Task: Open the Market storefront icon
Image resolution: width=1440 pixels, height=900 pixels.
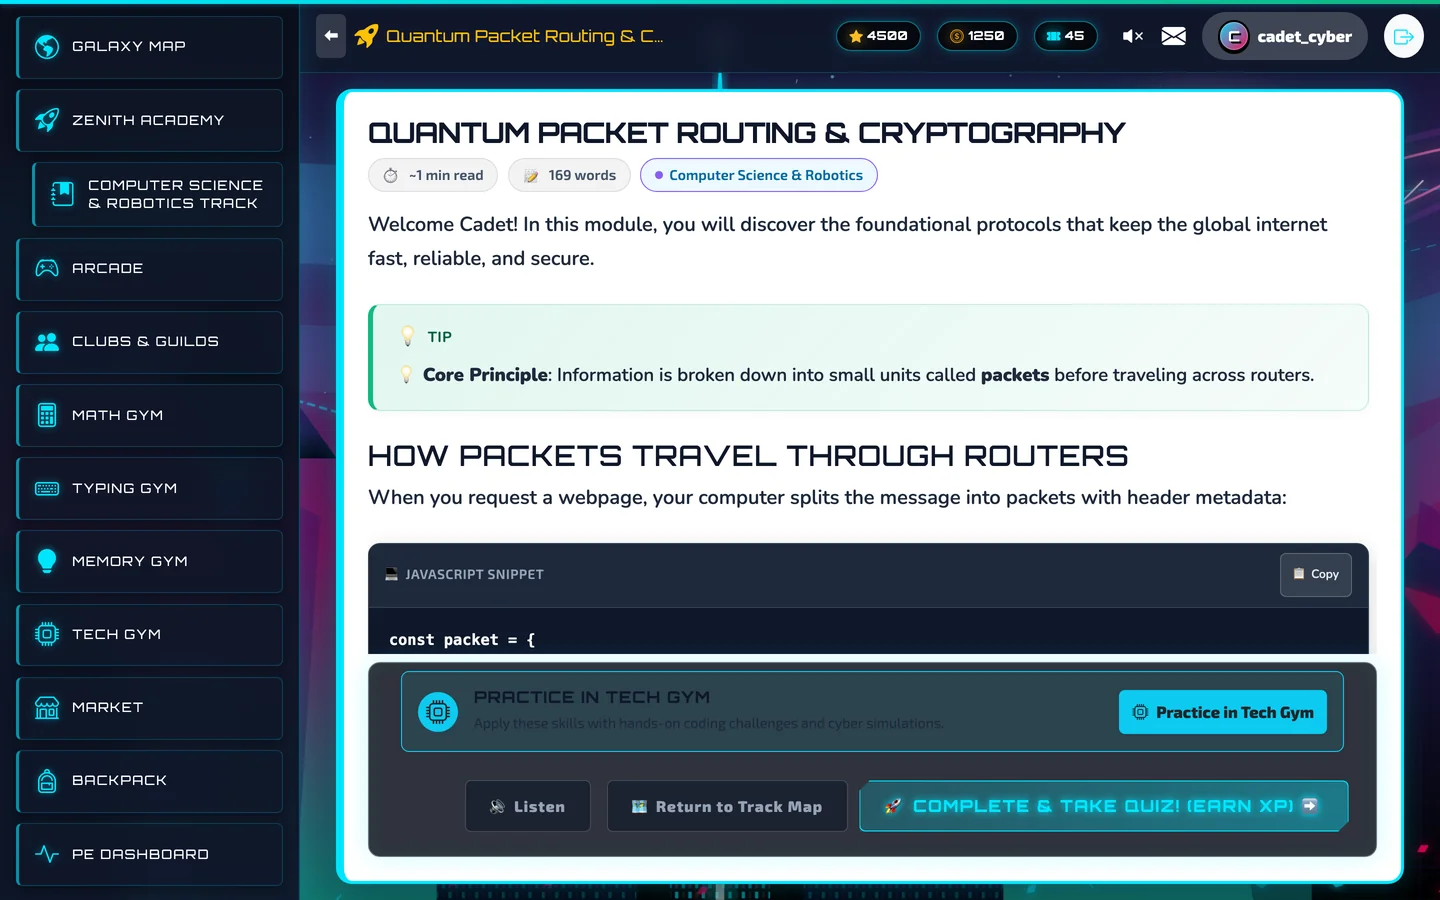Action: pyautogui.click(x=47, y=708)
